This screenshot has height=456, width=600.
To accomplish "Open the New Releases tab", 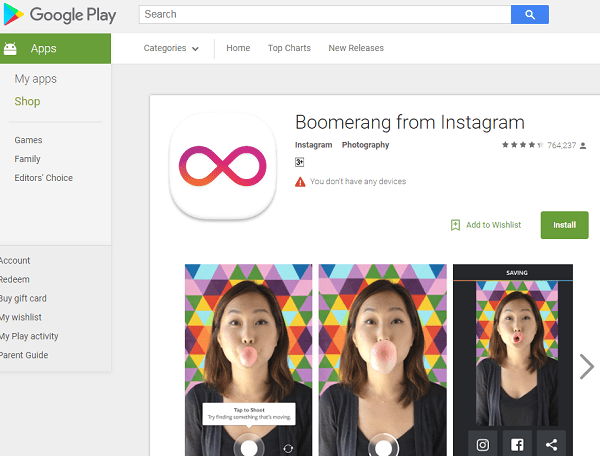I will (x=356, y=48).
